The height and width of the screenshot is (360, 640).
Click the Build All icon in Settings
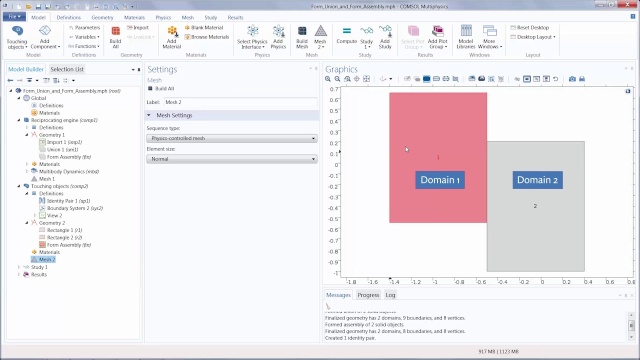(x=150, y=89)
